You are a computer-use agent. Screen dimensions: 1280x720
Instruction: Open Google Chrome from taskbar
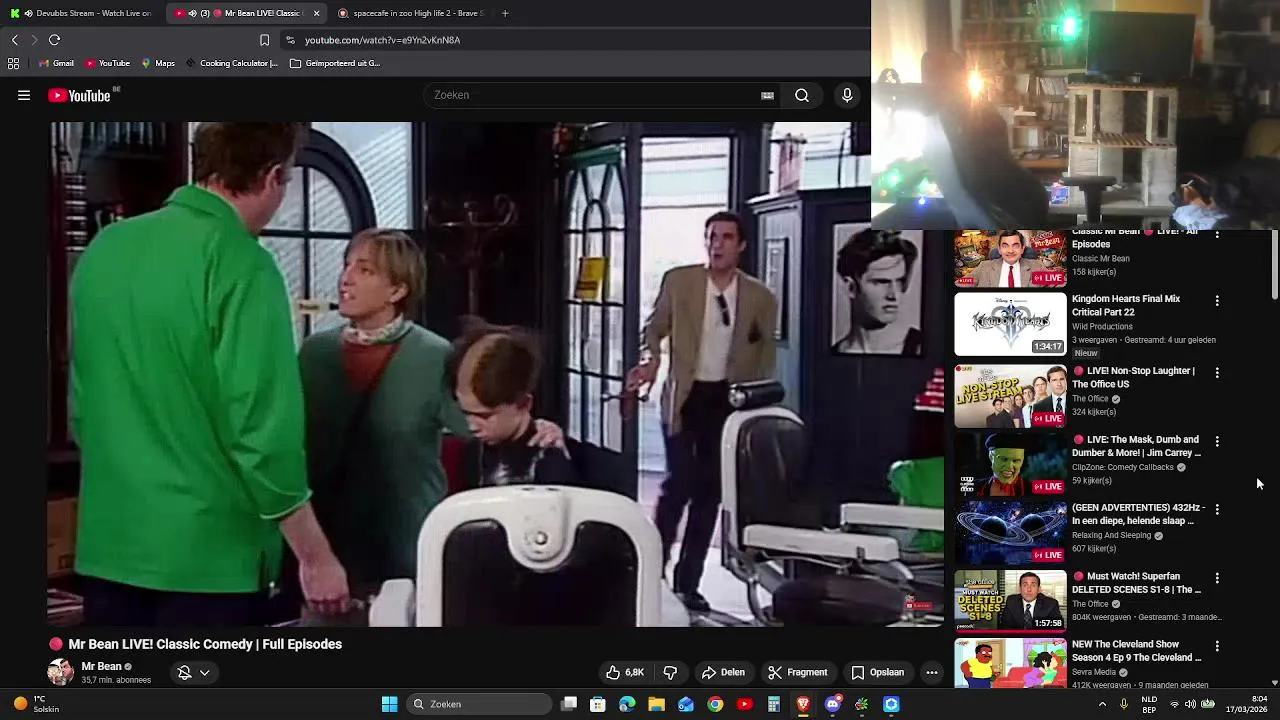(715, 704)
